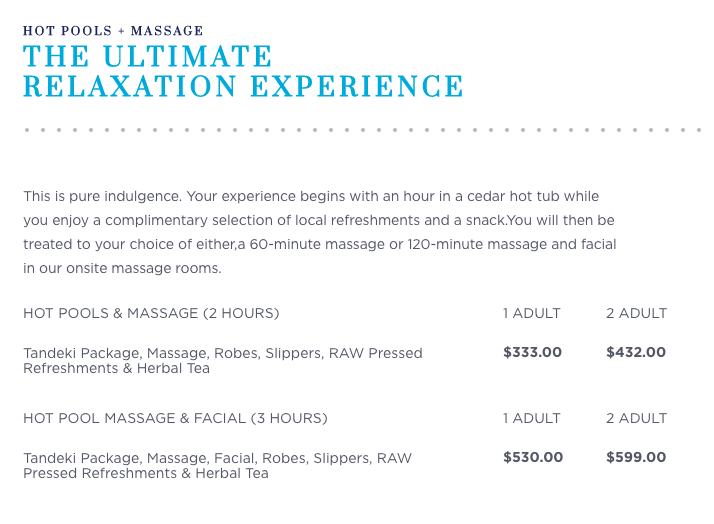The image size is (714, 524).
Task: Click the package description that includes Facial
Action: (x=217, y=465)
